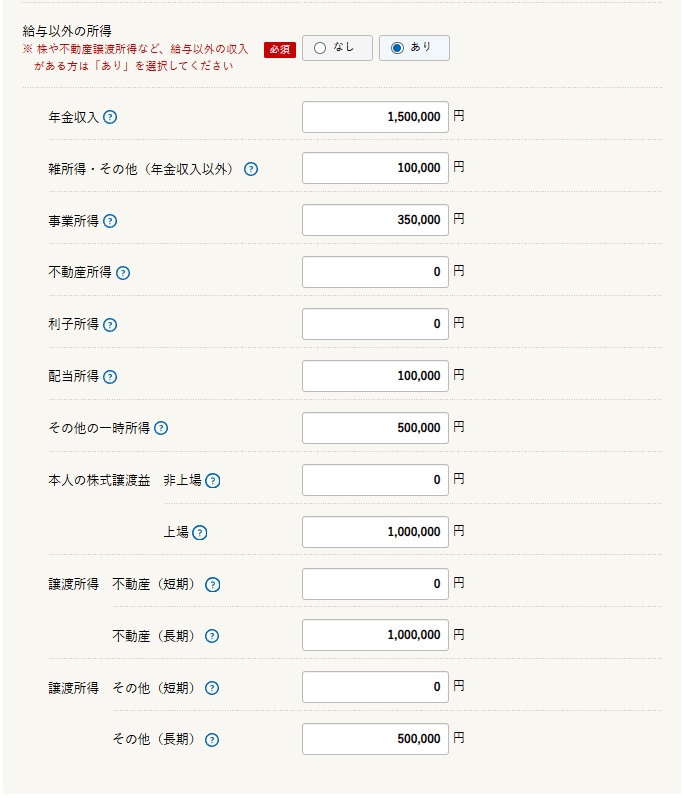Show help for その他（短期）
683x798 pixels.
point(212,689)
